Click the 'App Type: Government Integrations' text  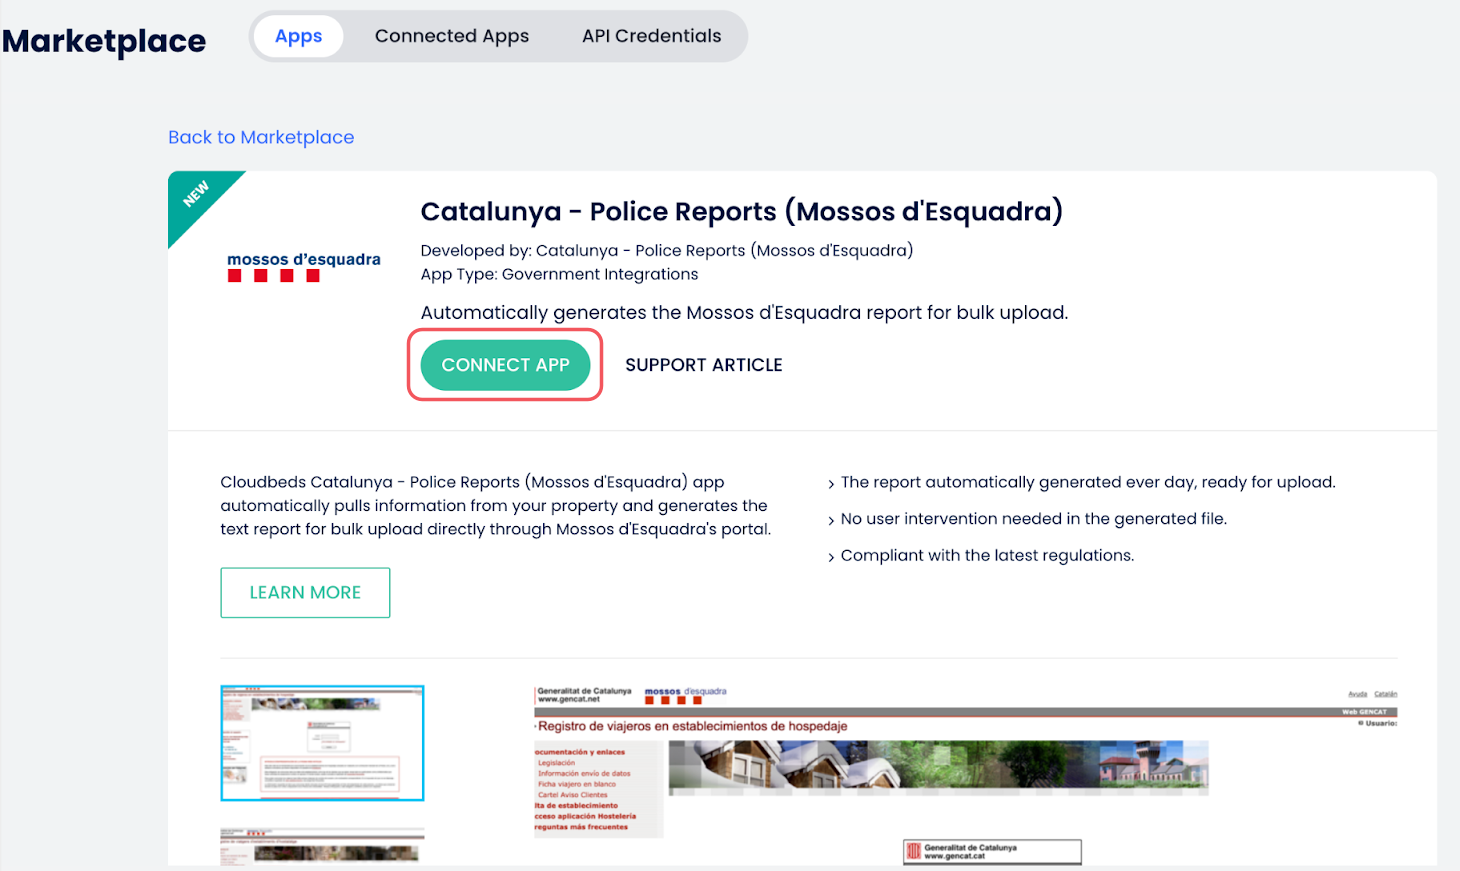(559, 274)
